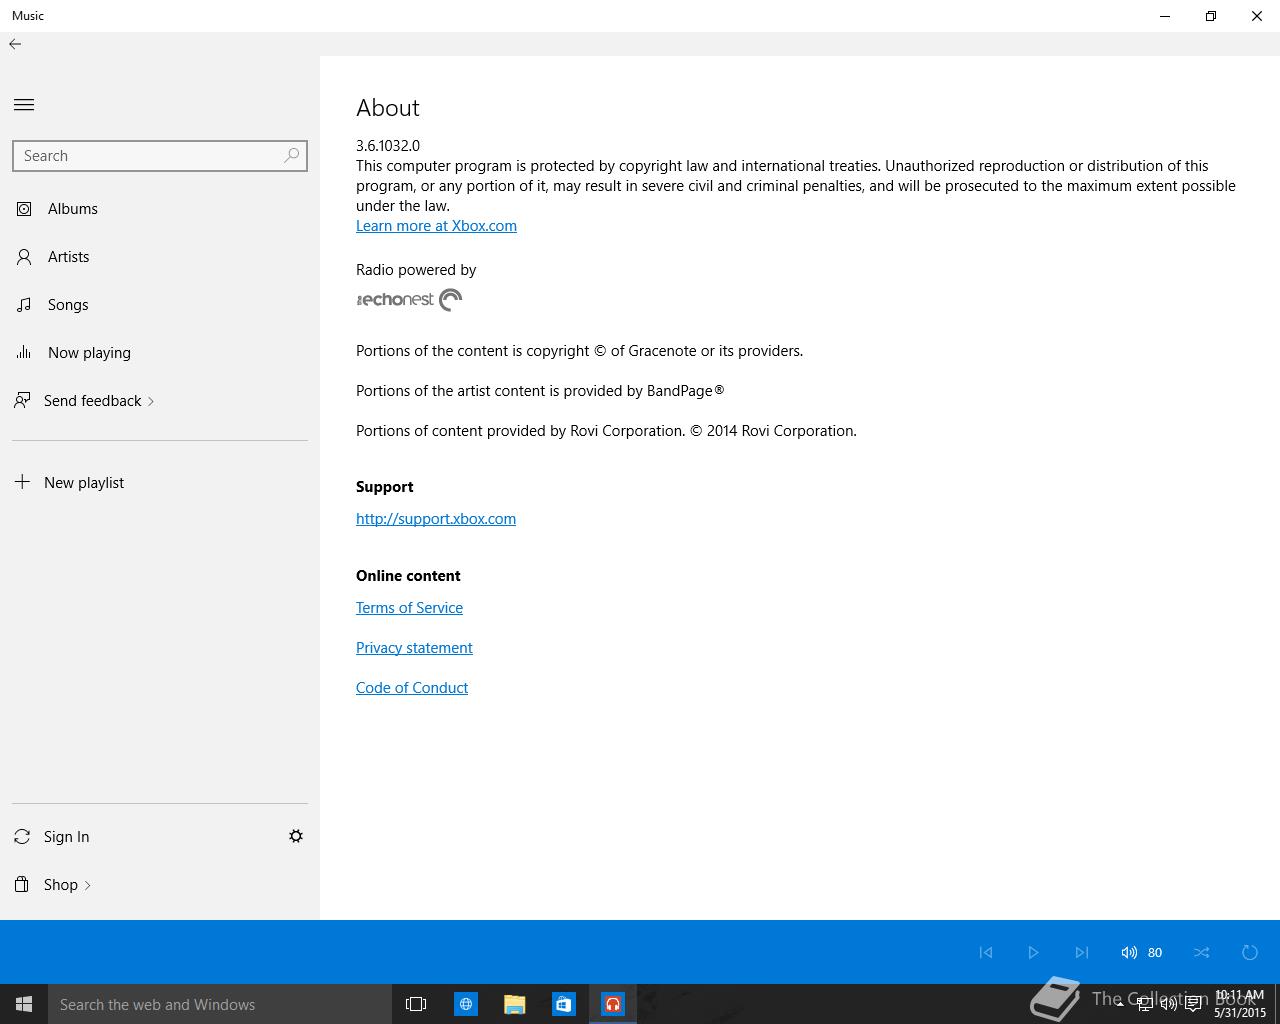Skip to the next track
The width and height of the screenshot is (1280, 1024).
(x=1081, y=952)
